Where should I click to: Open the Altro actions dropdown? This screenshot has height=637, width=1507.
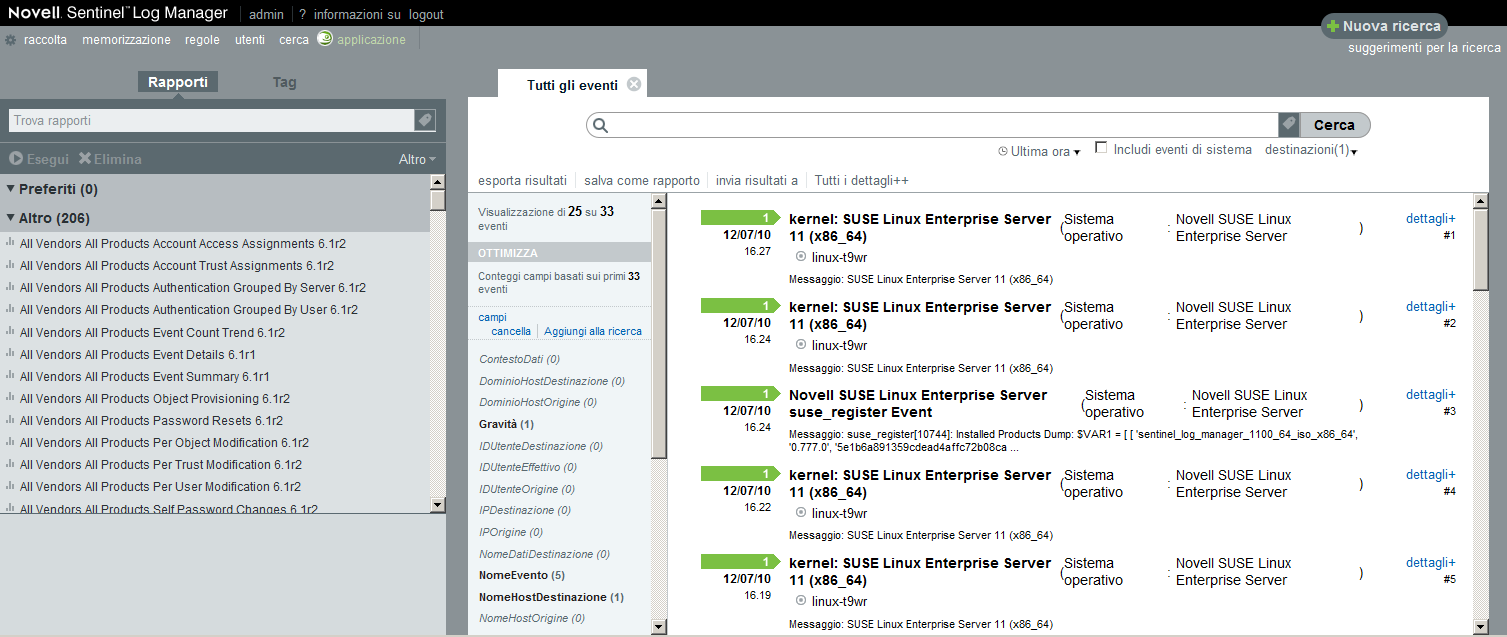(x=417, y=159)
